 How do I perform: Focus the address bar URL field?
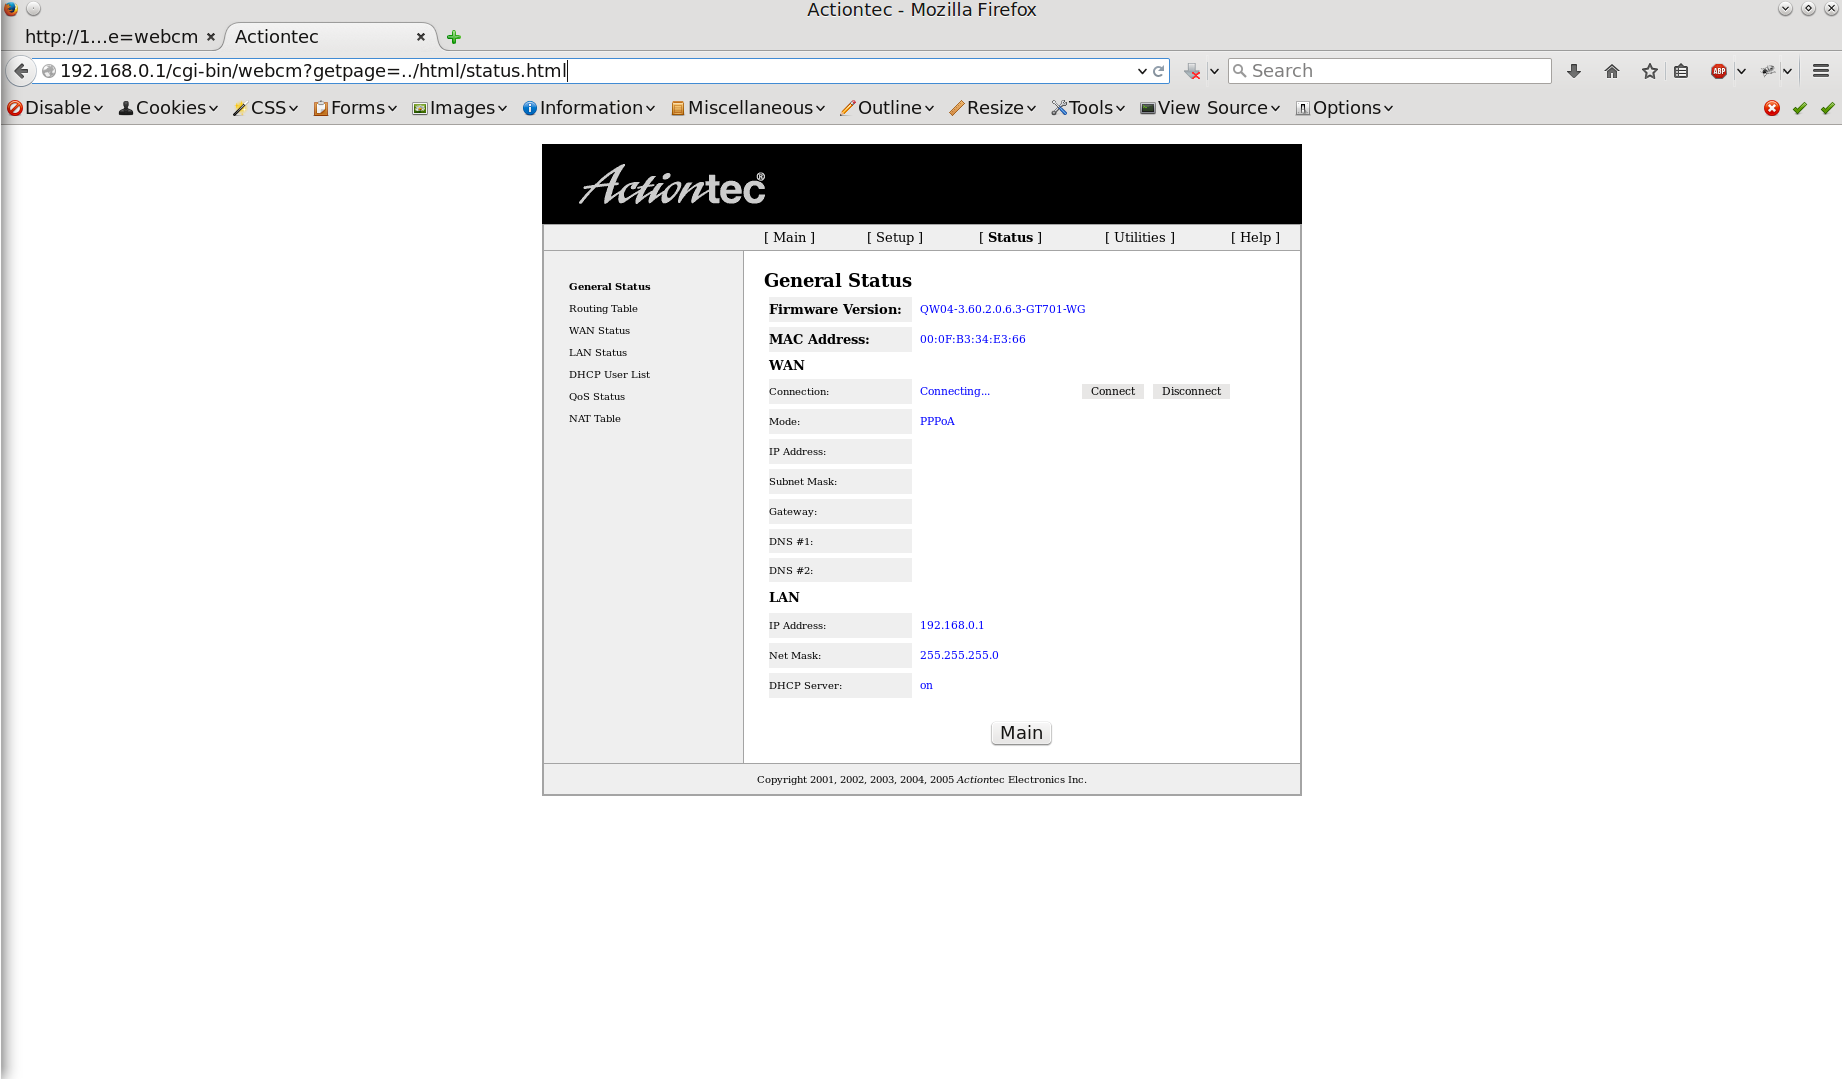coord(600,71)
